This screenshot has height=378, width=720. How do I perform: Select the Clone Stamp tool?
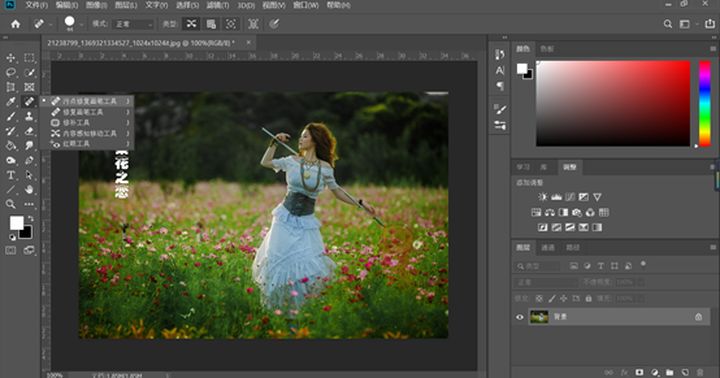tap(29, 116)
